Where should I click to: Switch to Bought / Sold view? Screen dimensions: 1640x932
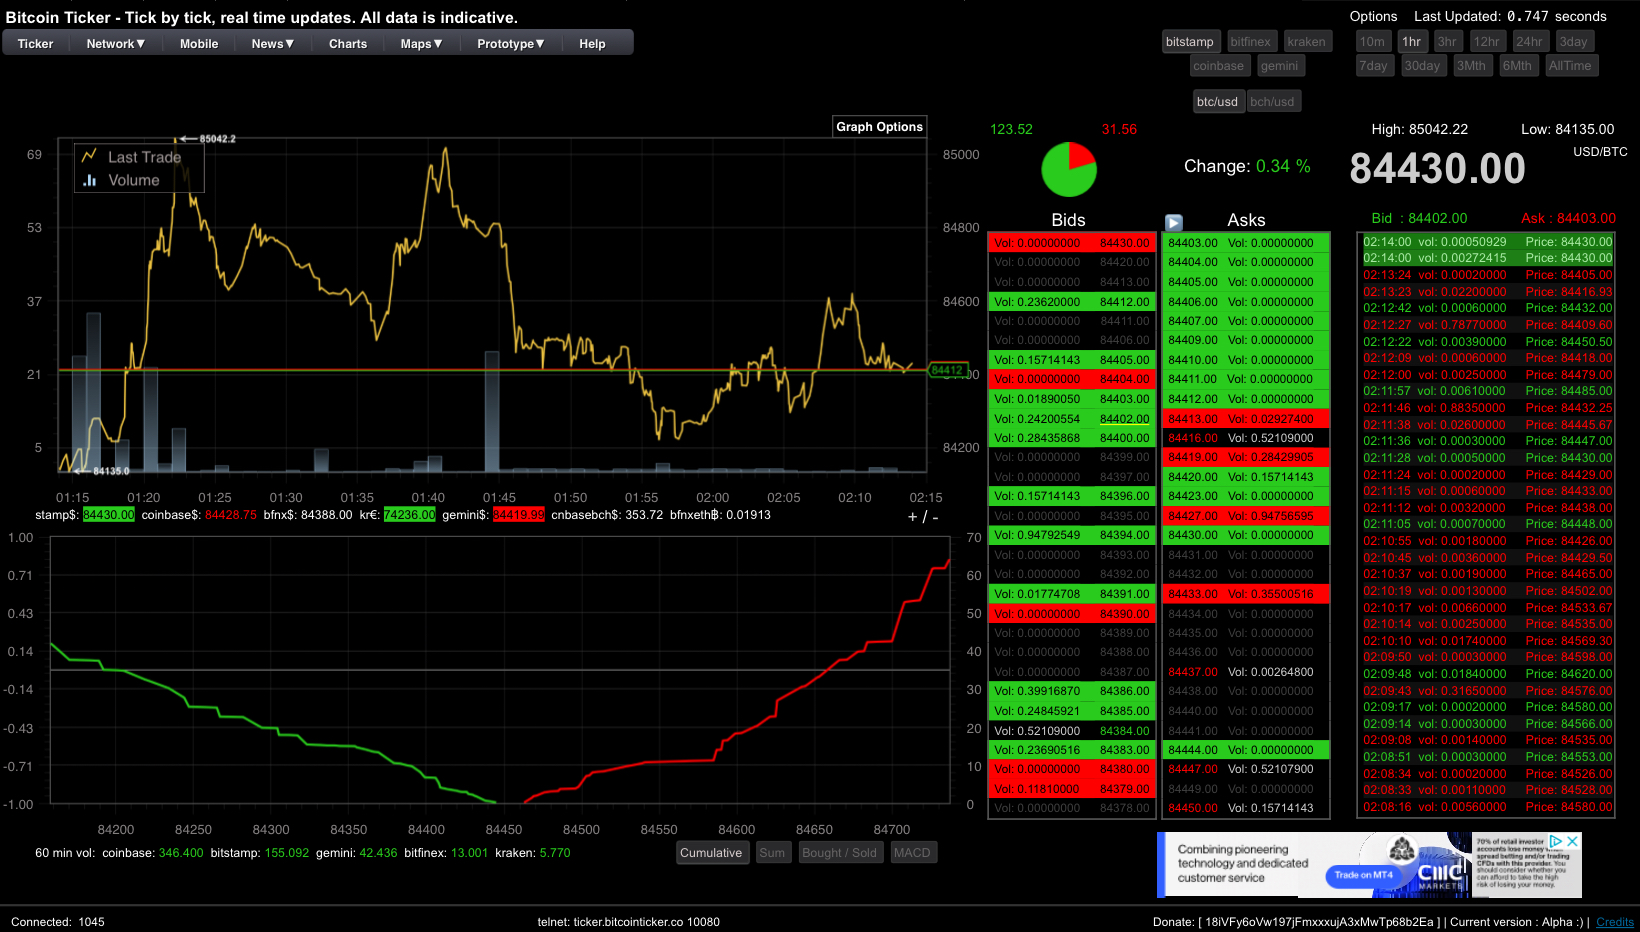839,853
